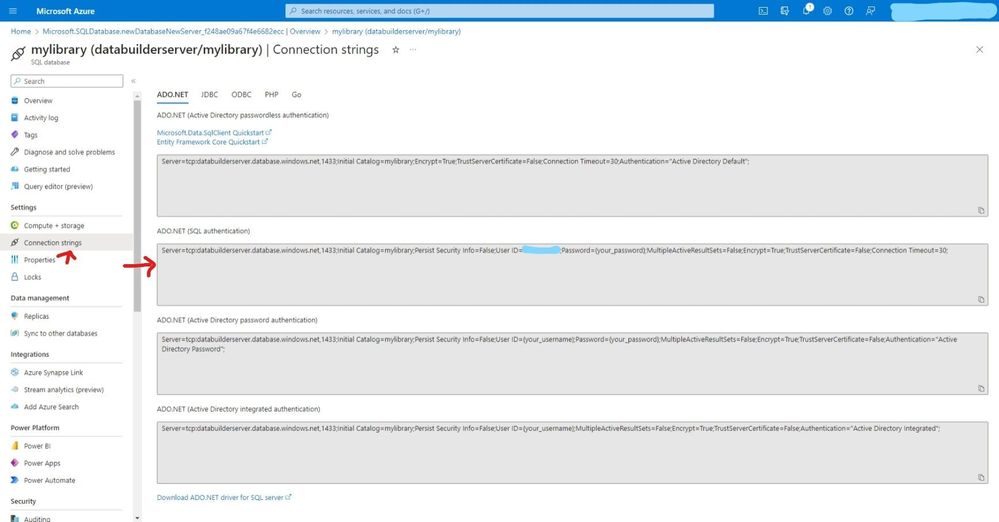Screen dimensions: 999x522
Task: Open Stream analytics (preview)
Action: (x=64, y=389)
